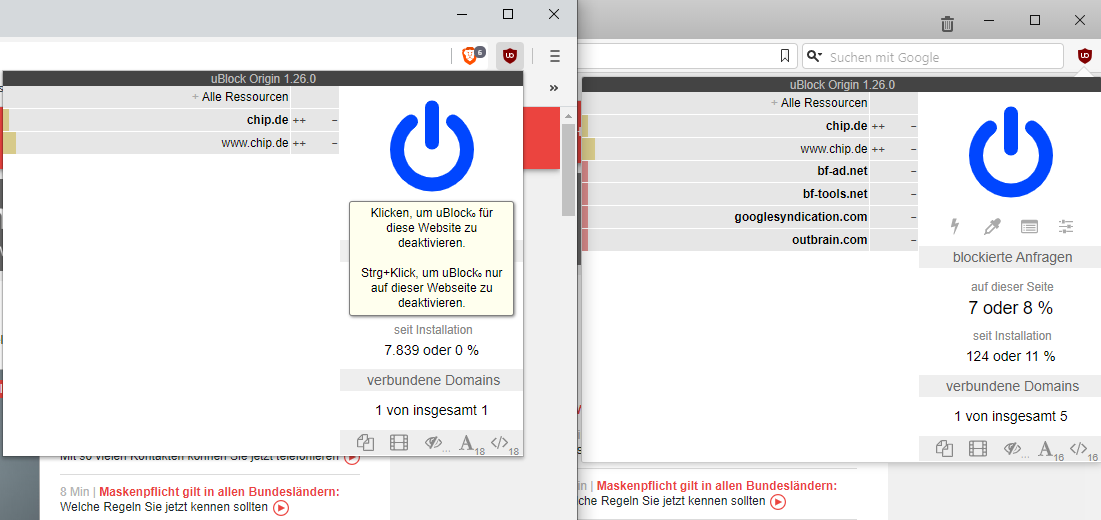Open Brave Shields lion icon
1101x520 pixels.
click(469, 55)
